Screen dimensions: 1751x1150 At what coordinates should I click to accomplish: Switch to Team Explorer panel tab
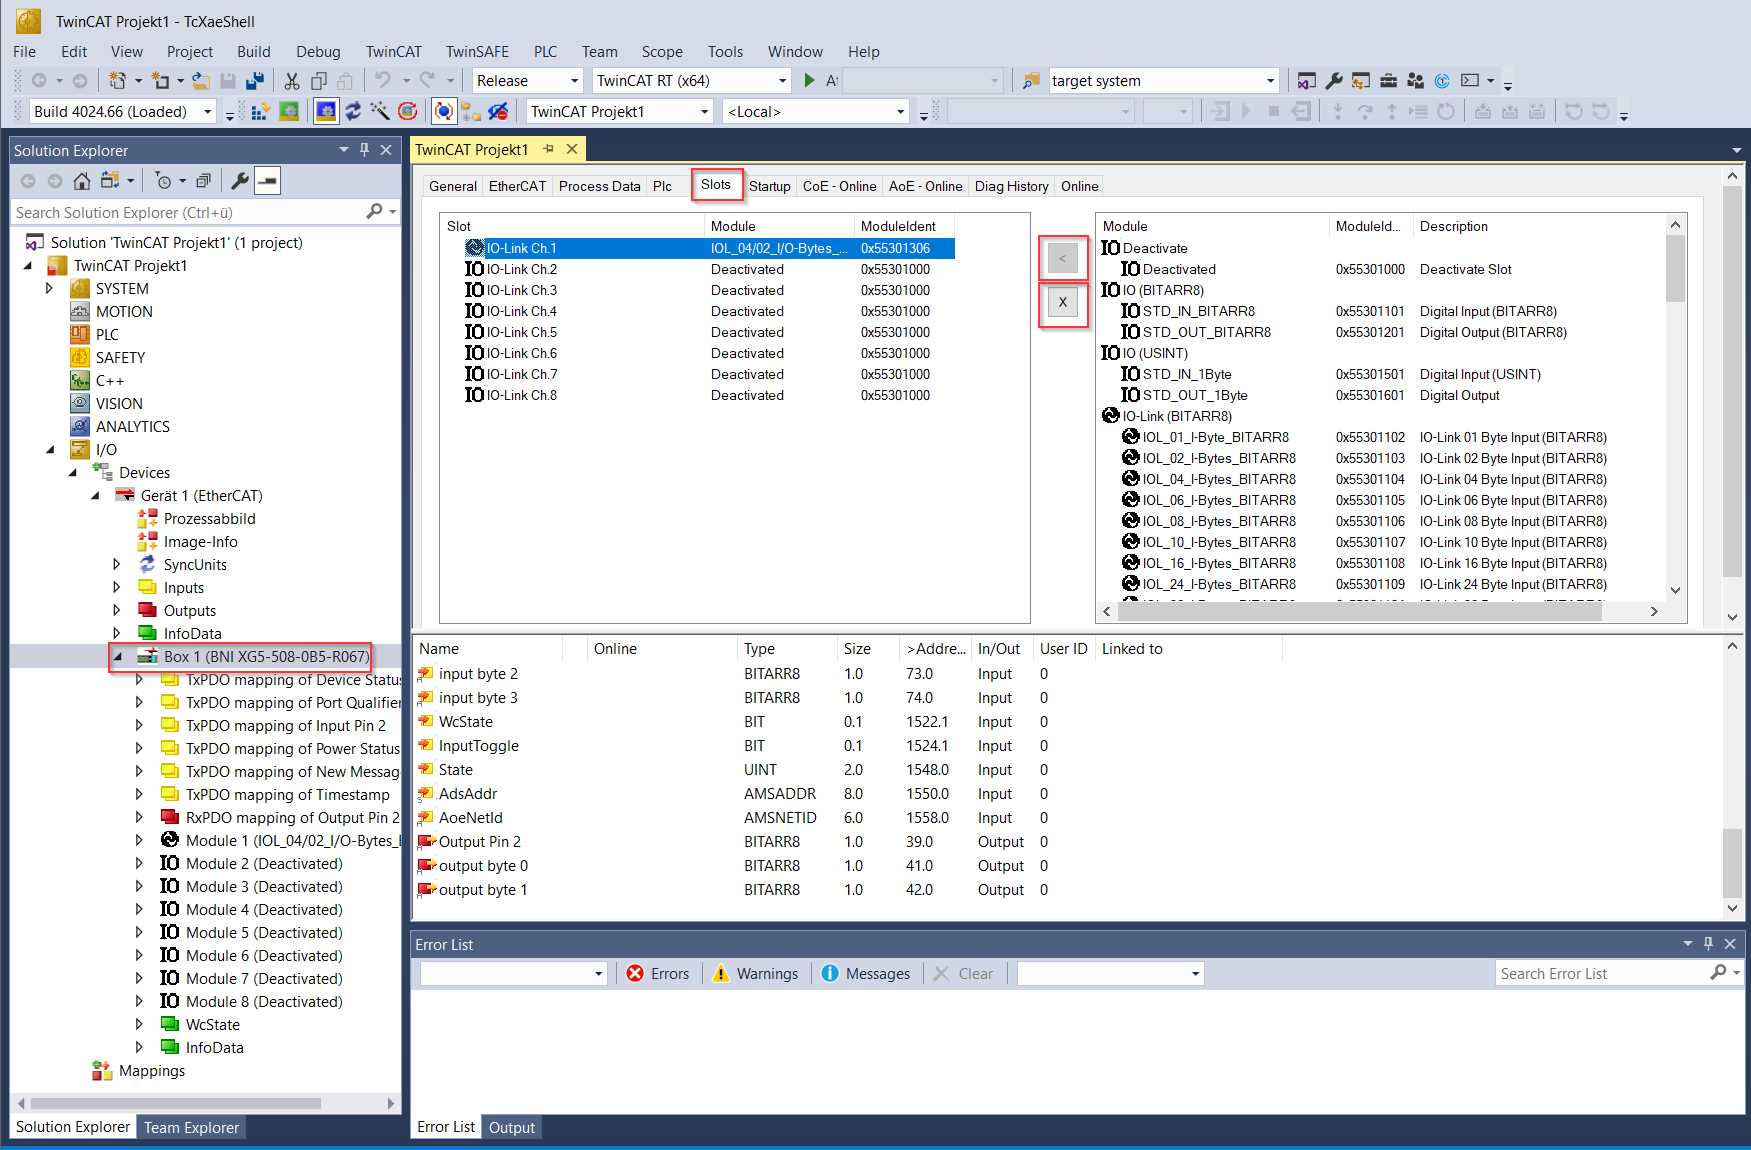191,1127
